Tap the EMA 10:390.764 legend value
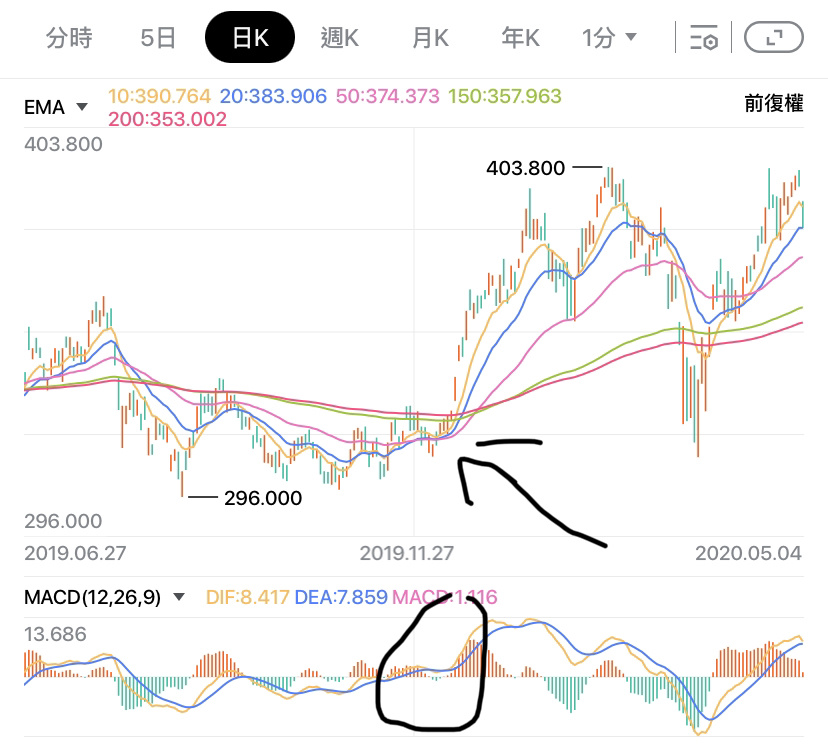The height and width of the screenshot is (746, 828). point(160,97)
